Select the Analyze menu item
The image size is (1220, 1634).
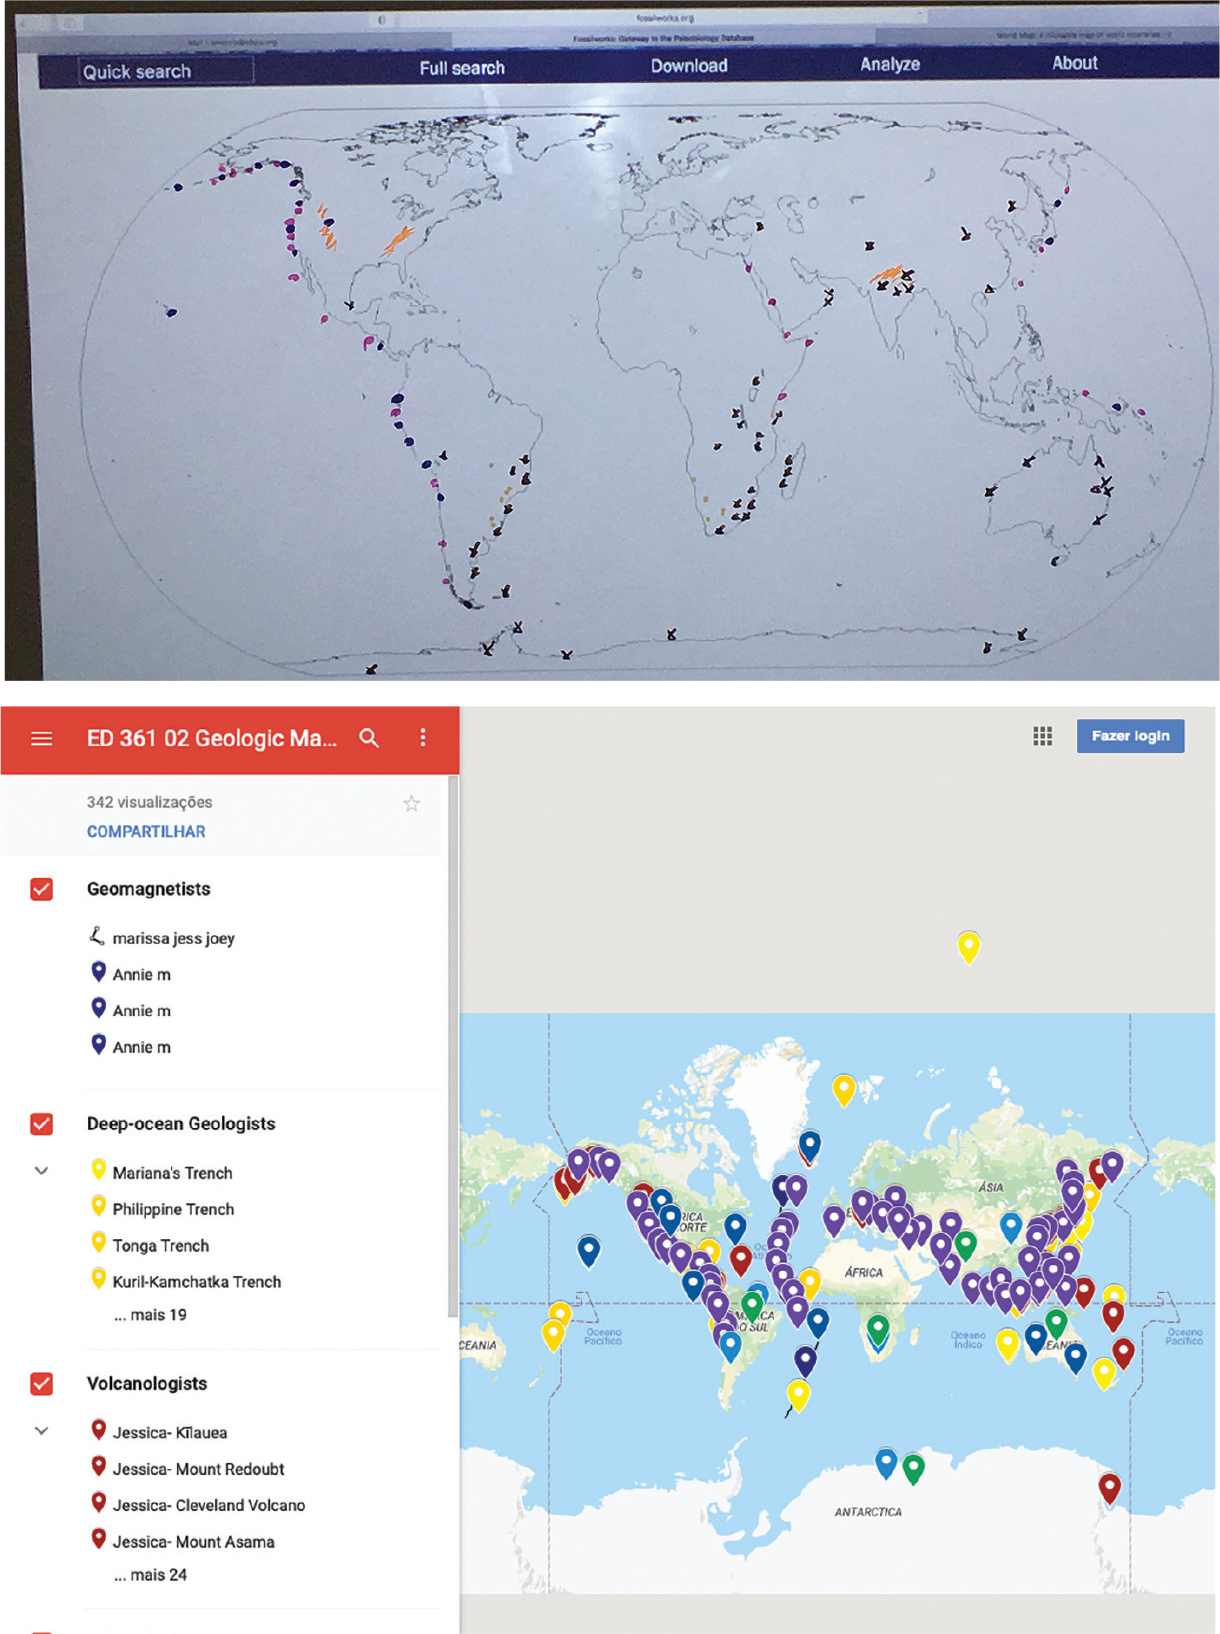click(890, 64)
